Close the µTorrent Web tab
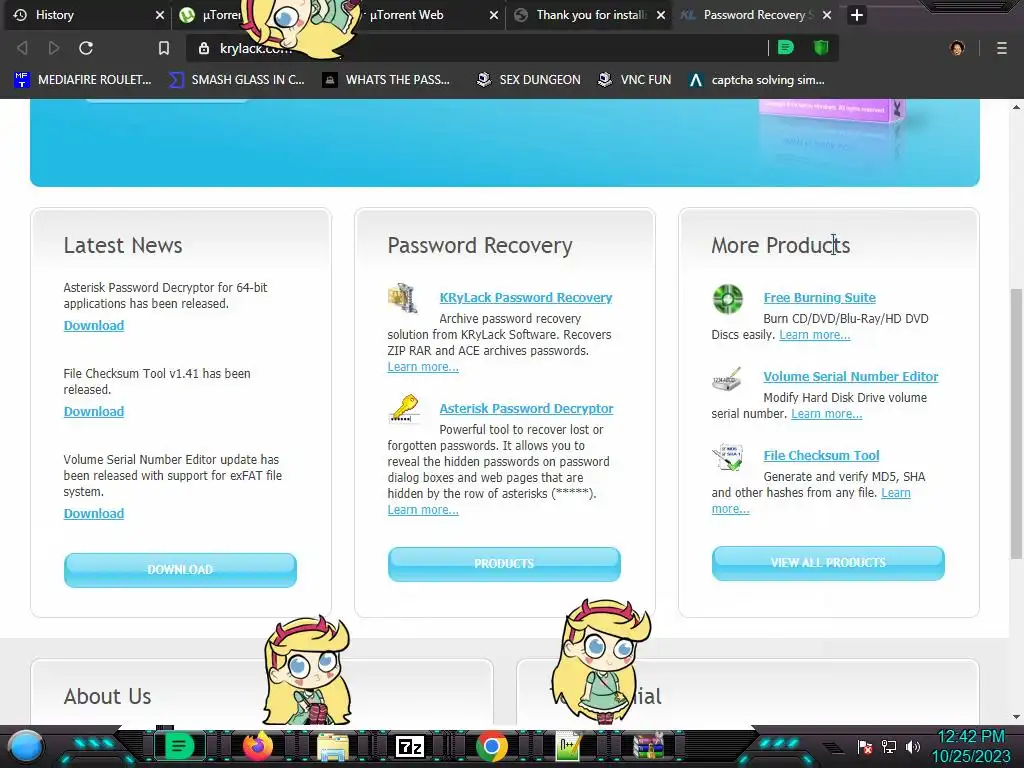1024x768 pixels. point(494,15)
